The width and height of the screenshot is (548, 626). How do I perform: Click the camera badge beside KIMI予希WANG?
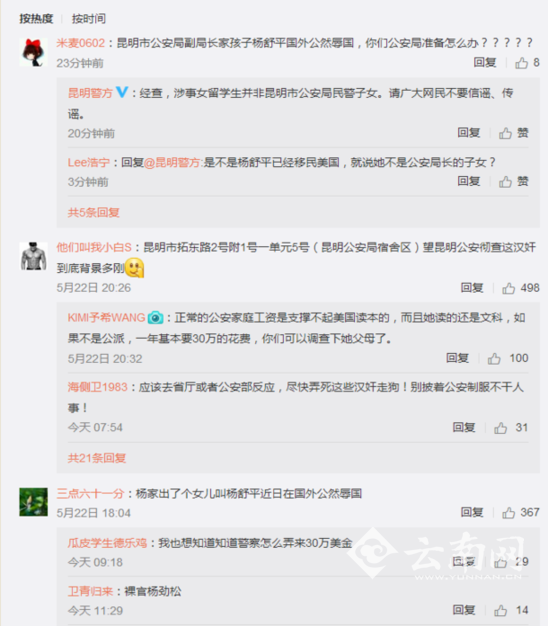tap(155, 318)
